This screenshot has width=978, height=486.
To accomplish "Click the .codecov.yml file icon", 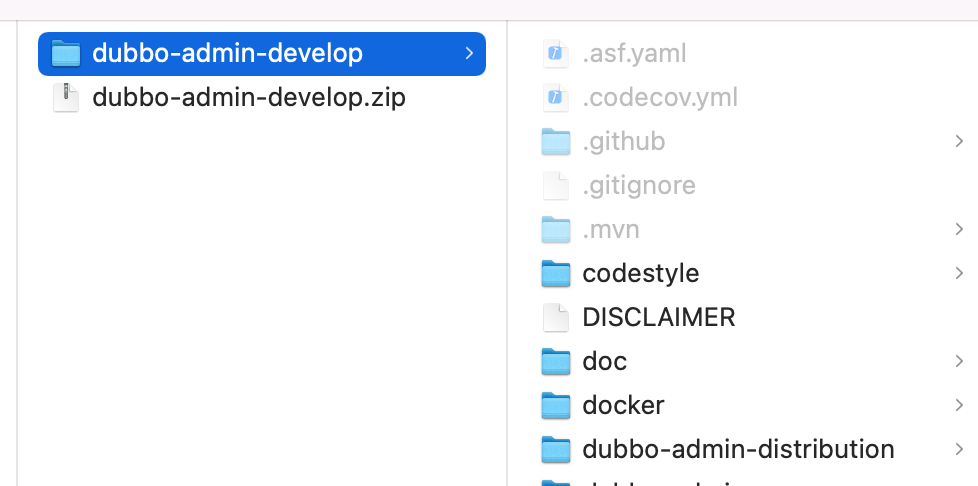I will coord(555,98).
